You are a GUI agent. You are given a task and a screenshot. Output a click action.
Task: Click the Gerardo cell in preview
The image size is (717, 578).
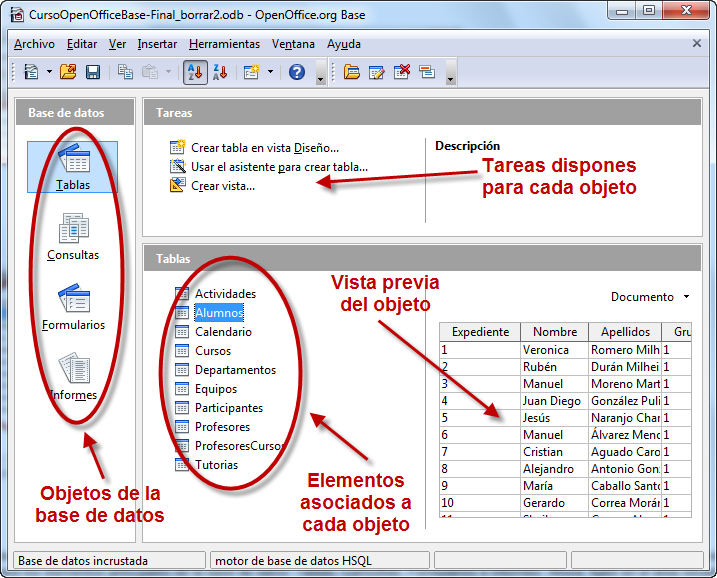click(x=555, y=503)
